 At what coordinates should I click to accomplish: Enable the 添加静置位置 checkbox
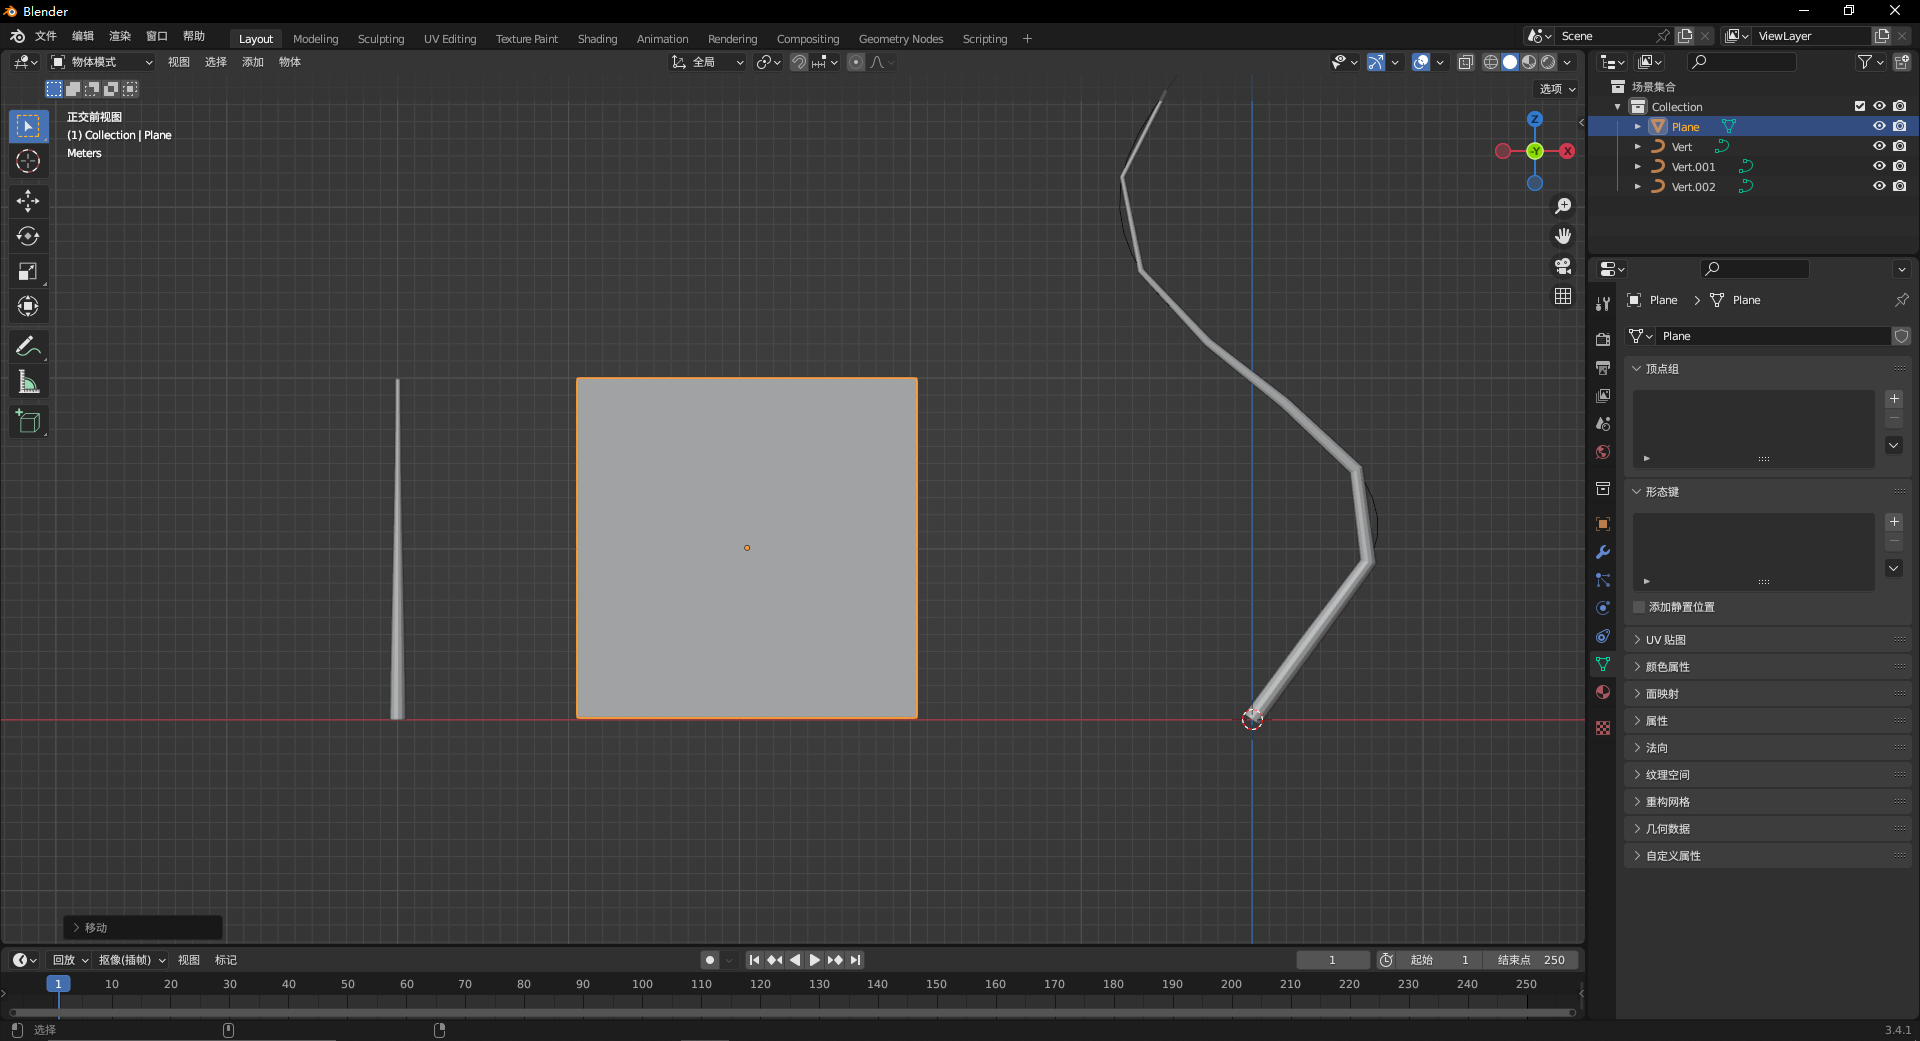1639,607
